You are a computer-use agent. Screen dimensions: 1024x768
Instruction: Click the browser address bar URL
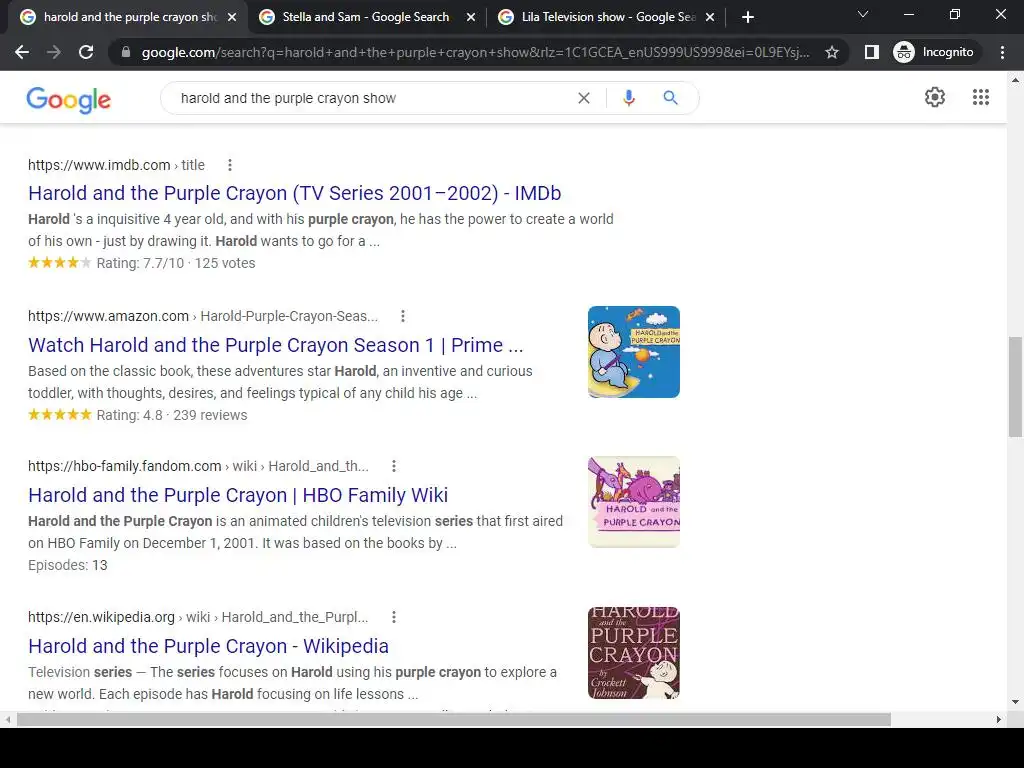tap(475, 52)
